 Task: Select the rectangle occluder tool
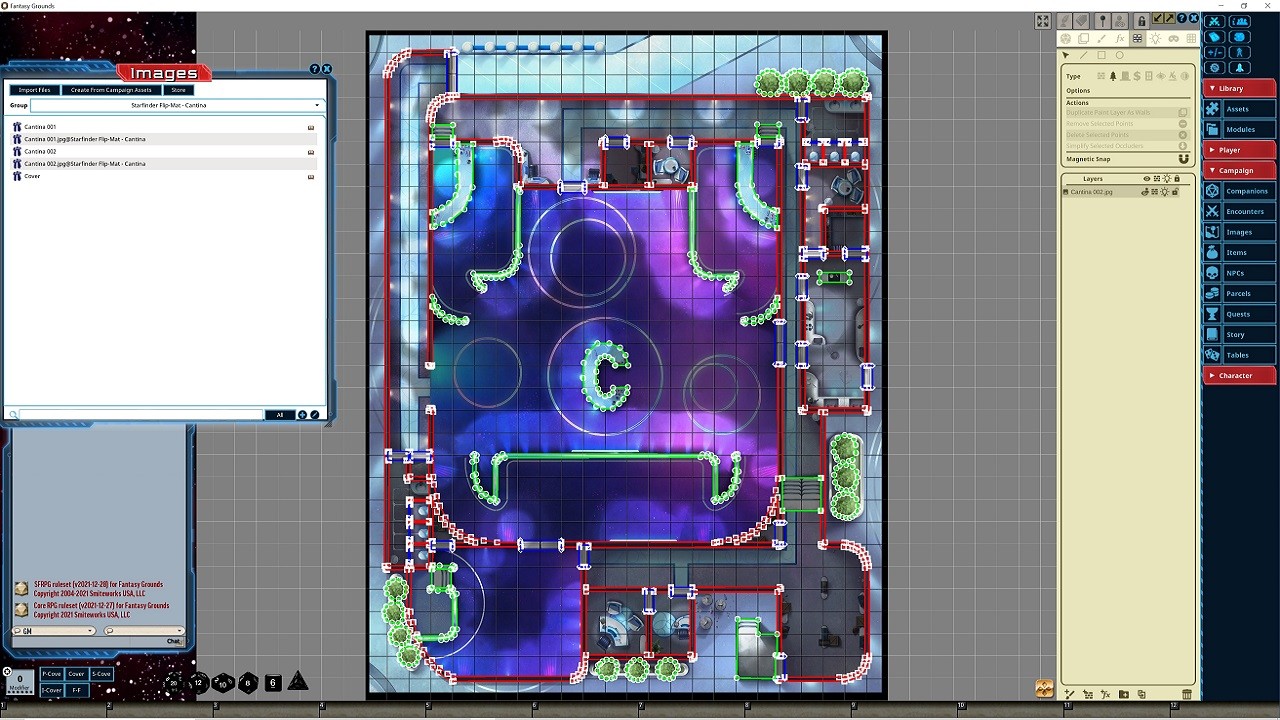pyautogui.click(x=1101, y=55)
